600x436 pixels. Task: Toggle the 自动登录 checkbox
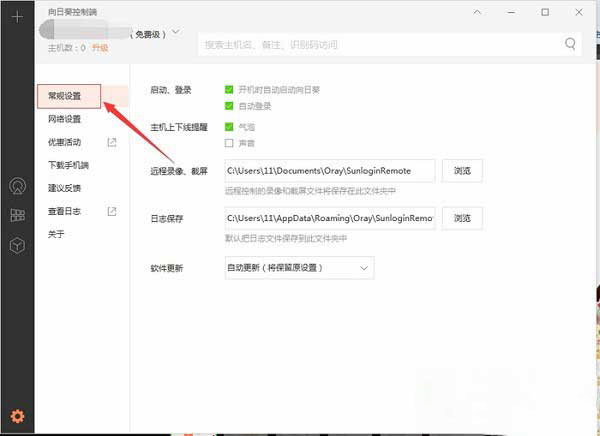[x=229, y=106]
